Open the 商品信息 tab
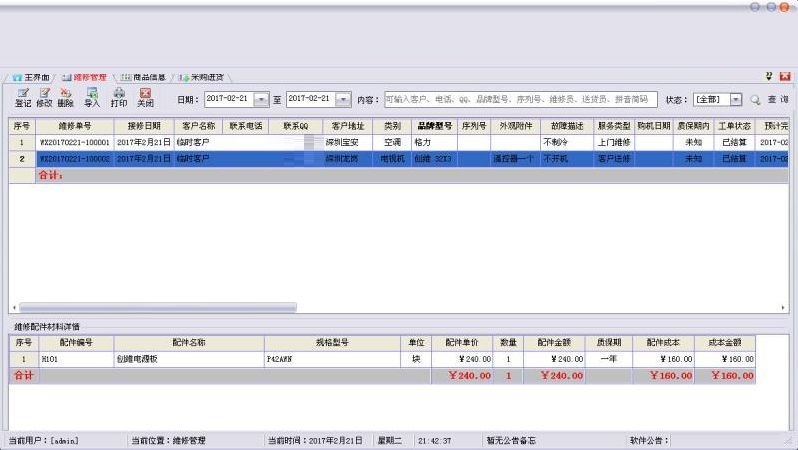 tap(143, 77)
